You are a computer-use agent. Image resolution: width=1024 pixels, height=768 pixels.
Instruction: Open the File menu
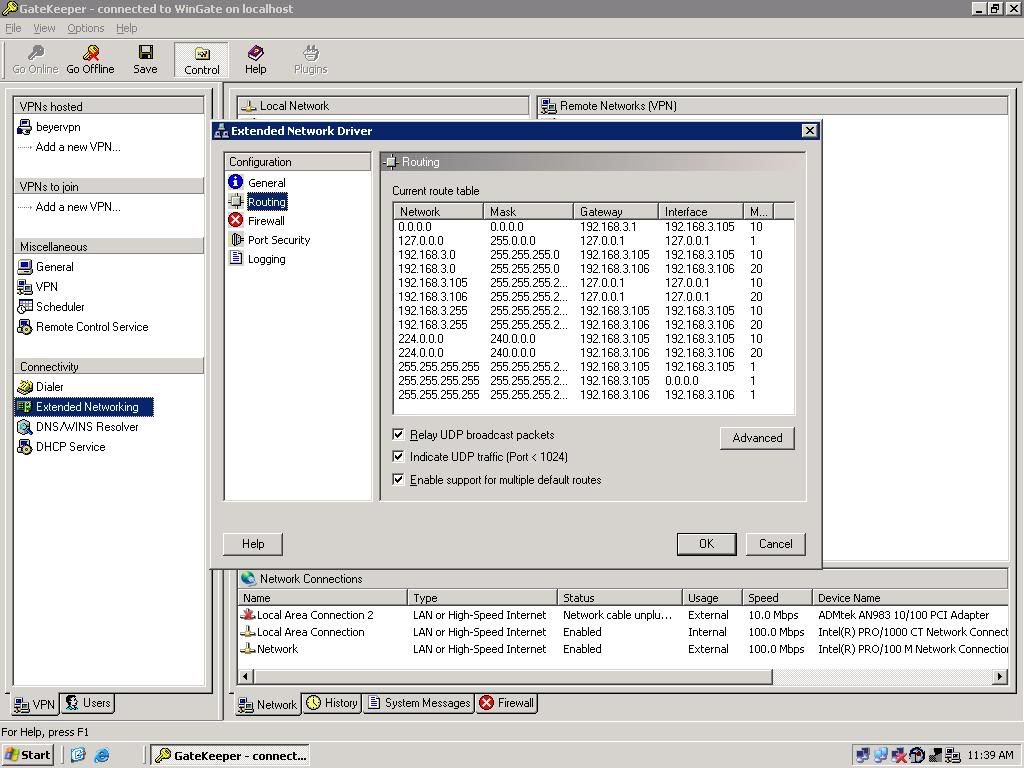13,28
